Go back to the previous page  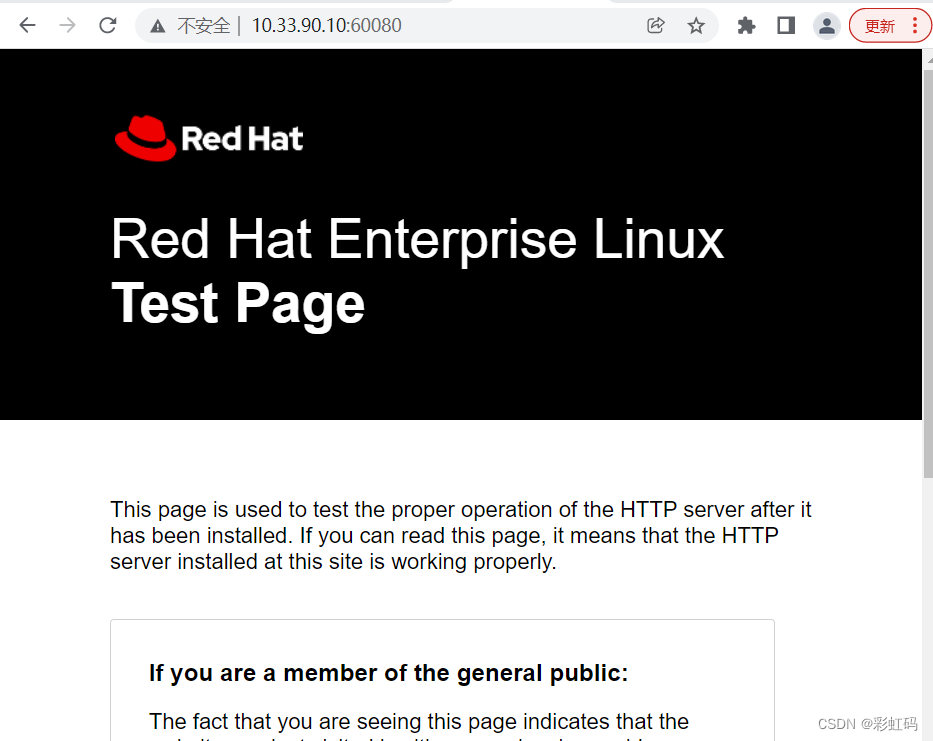pos(27,26)
